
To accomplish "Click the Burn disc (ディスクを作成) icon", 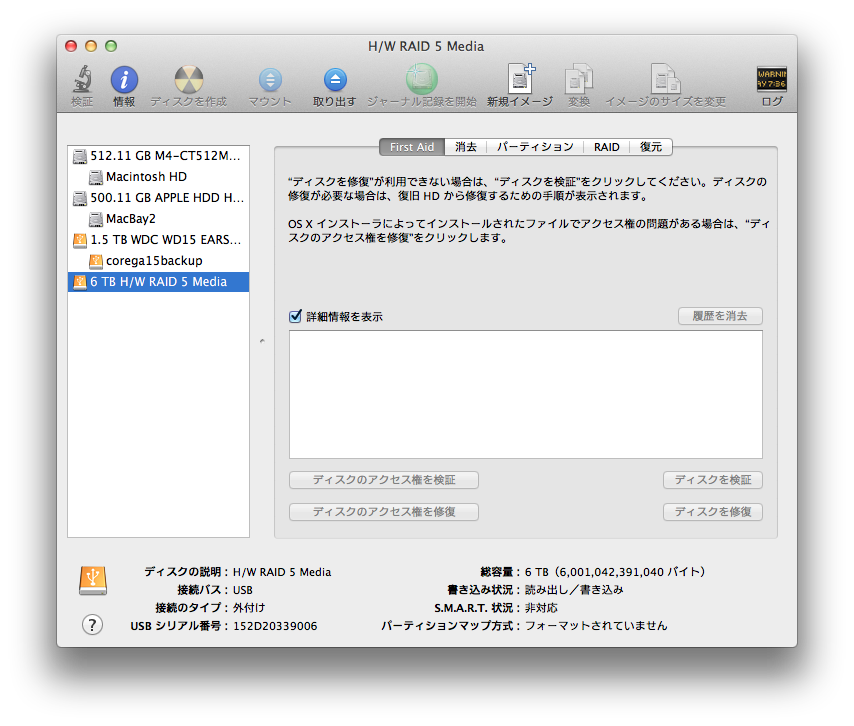I will pos(188,80).
